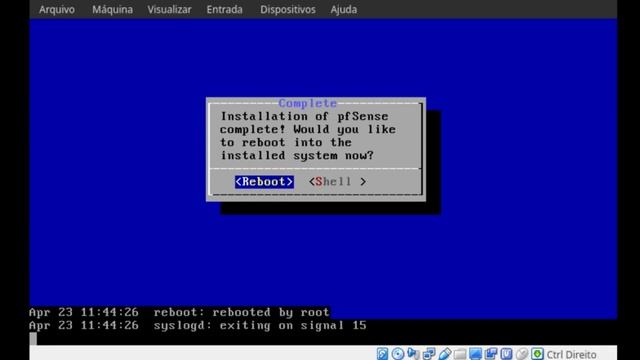640x360 pixels.
Task: Click the USB devices status icon
Action: click(x=444, y=354)
